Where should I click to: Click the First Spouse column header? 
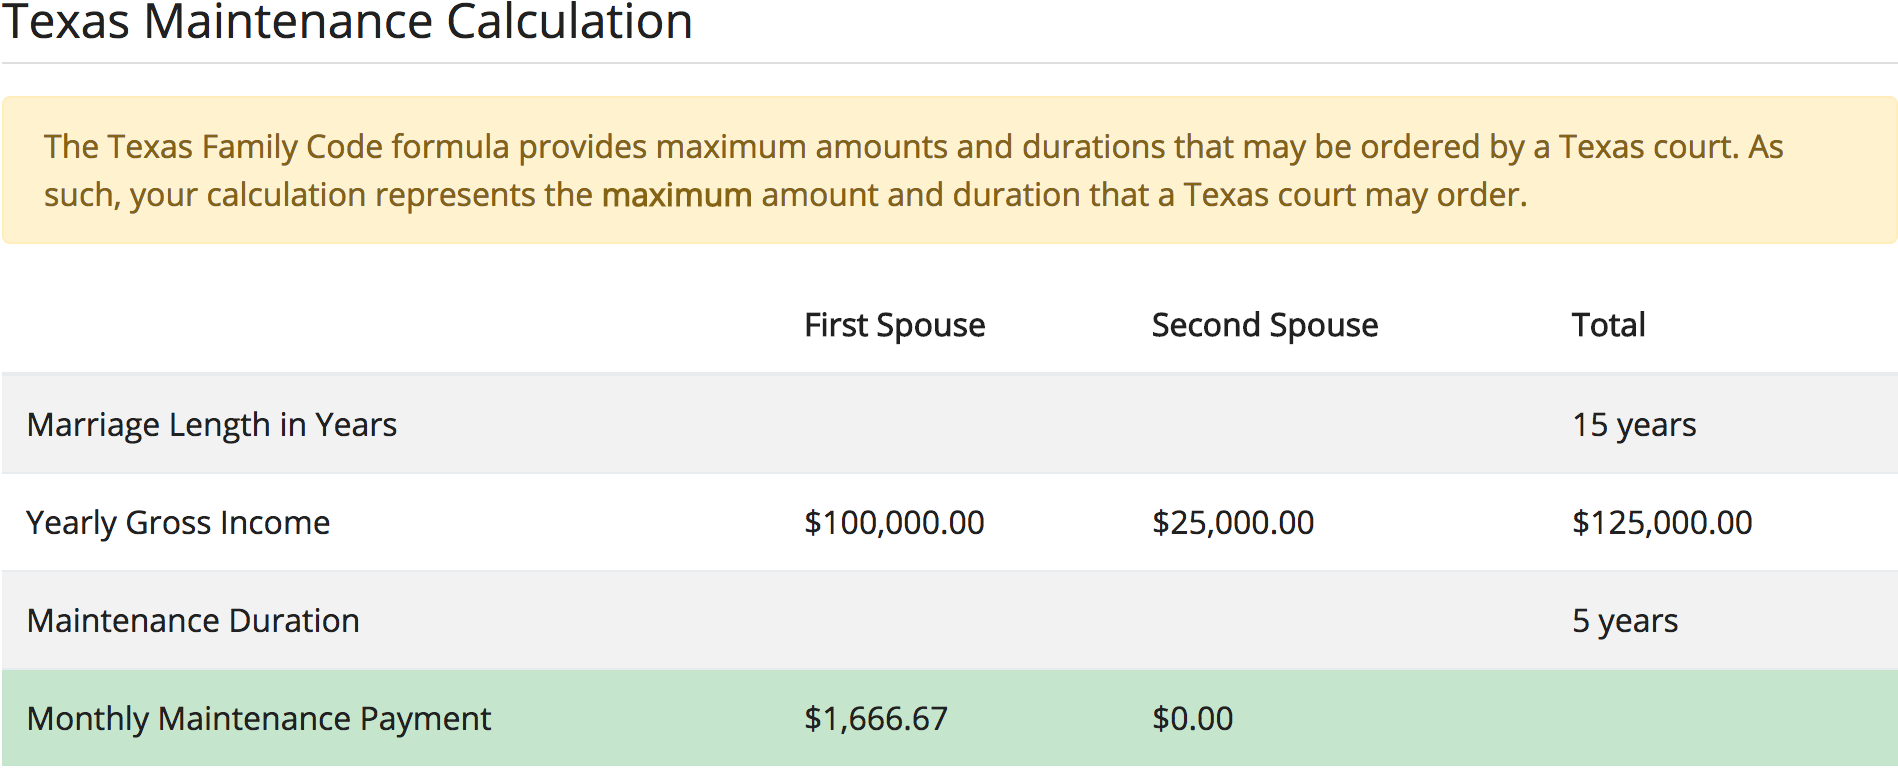[x=894, y=325]
